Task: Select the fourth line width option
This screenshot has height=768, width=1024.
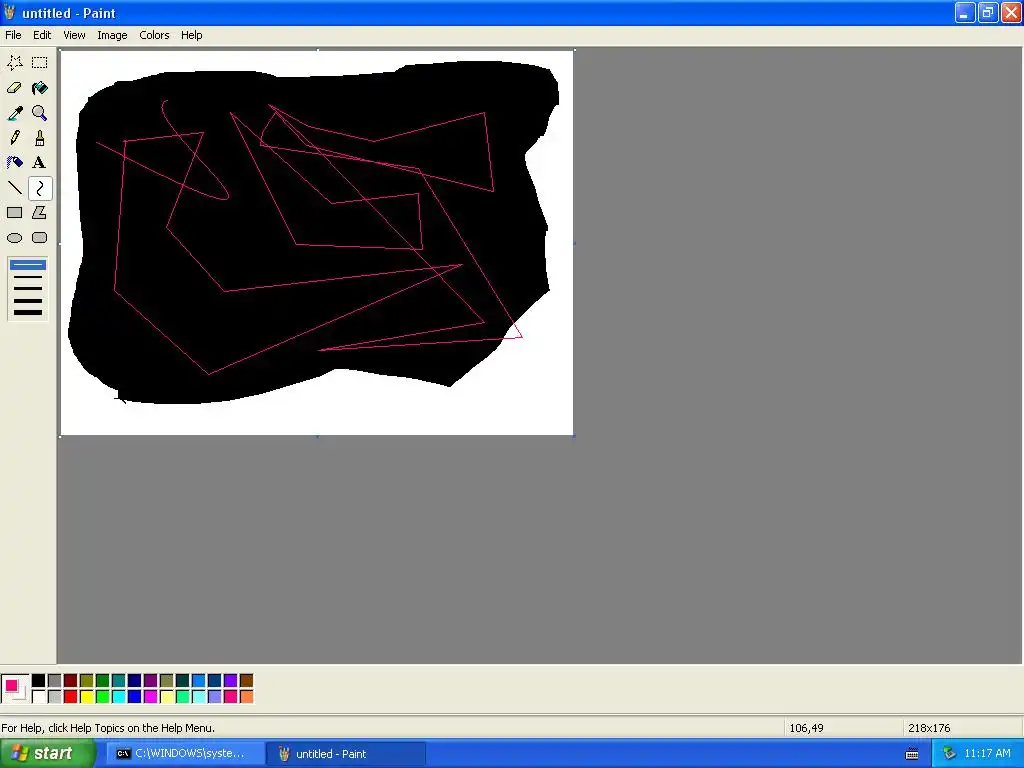Action: point(27,300)
